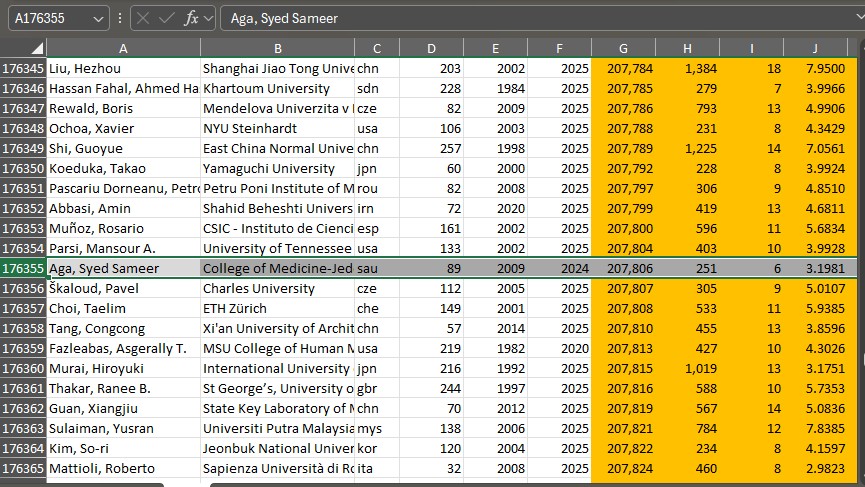The width and height of the screenshot is (865, 487).
Task: Expand the dropdown next to the fx icon
Action: (209, 19)
